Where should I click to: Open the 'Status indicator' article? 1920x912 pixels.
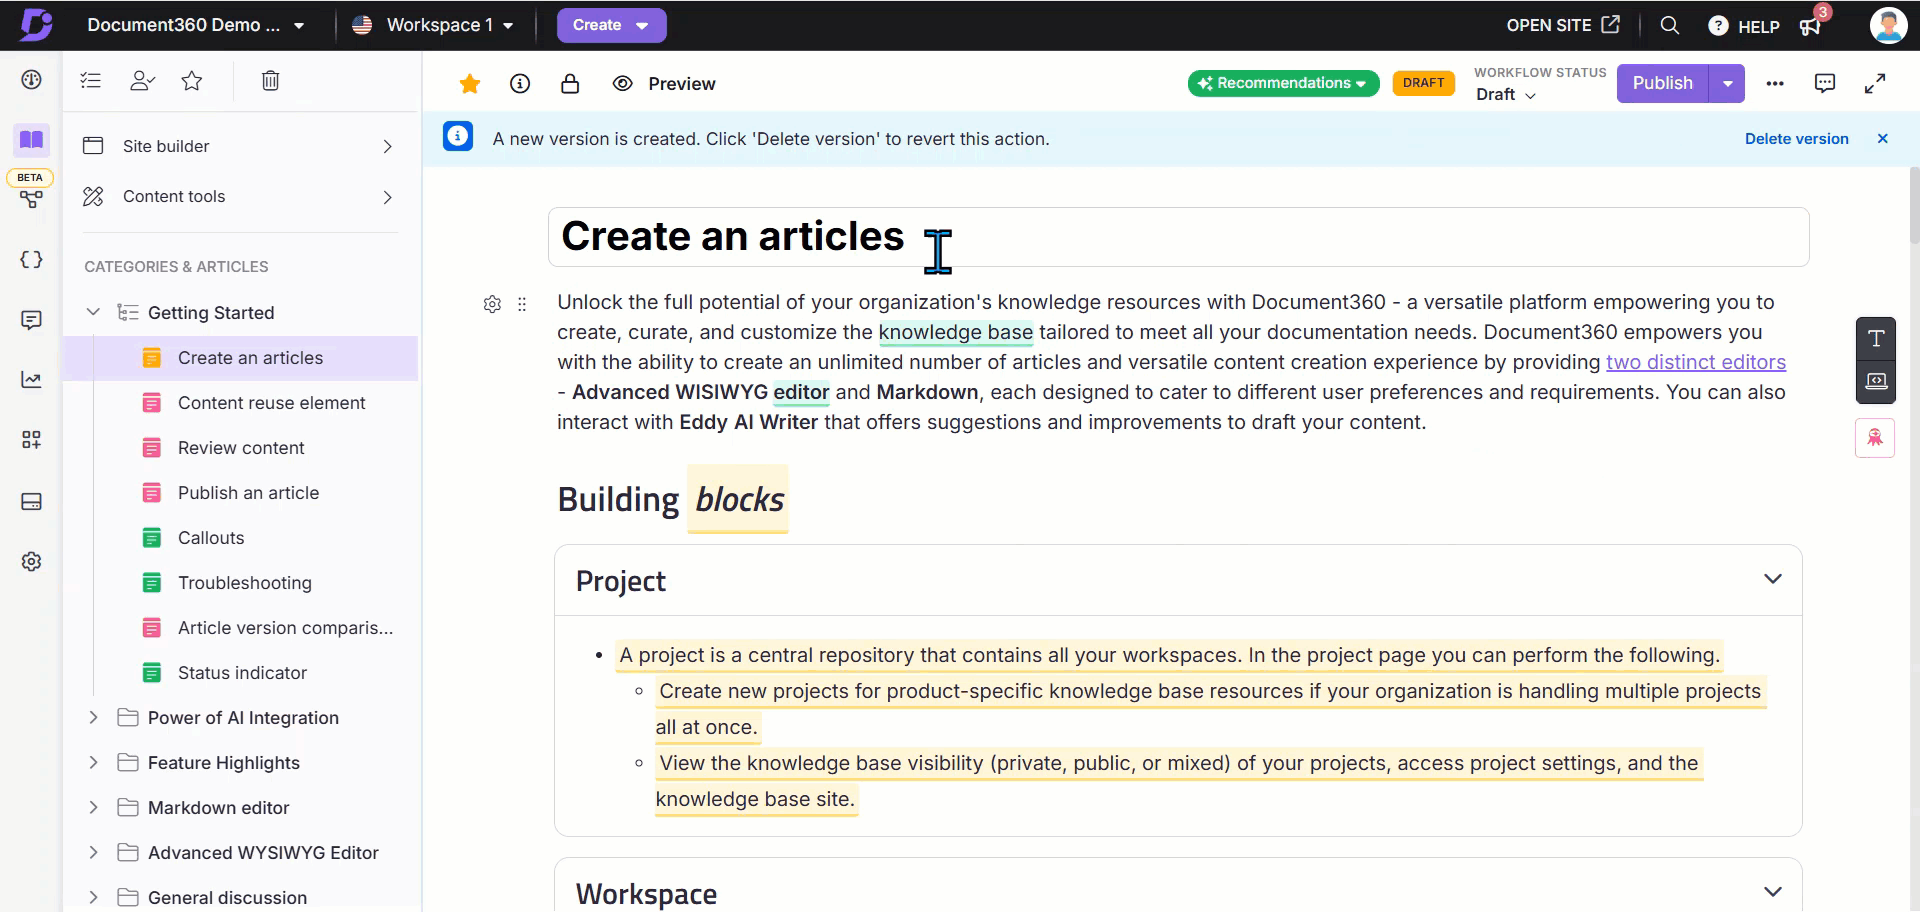point(240,673)
